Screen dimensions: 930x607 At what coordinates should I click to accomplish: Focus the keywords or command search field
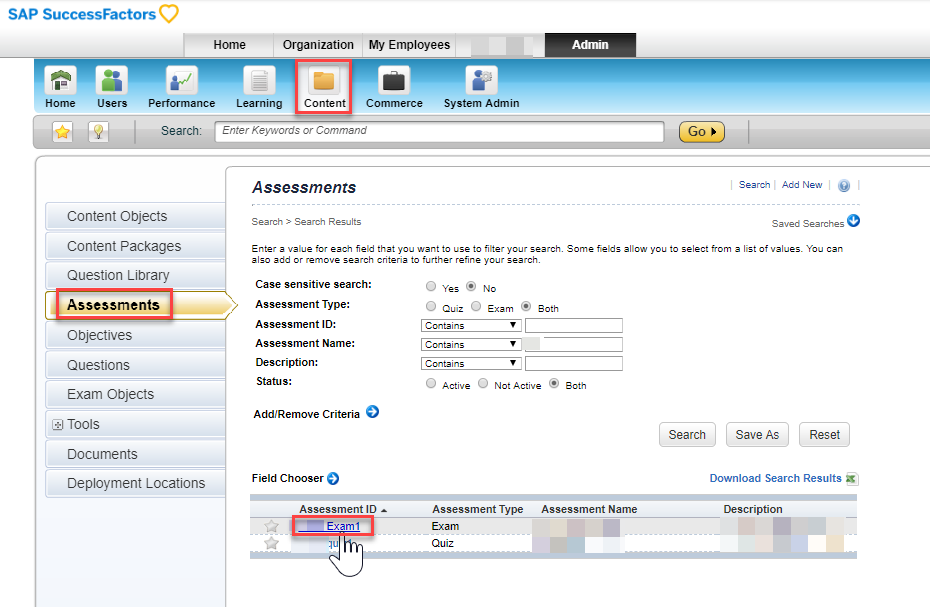coord(439,131)
